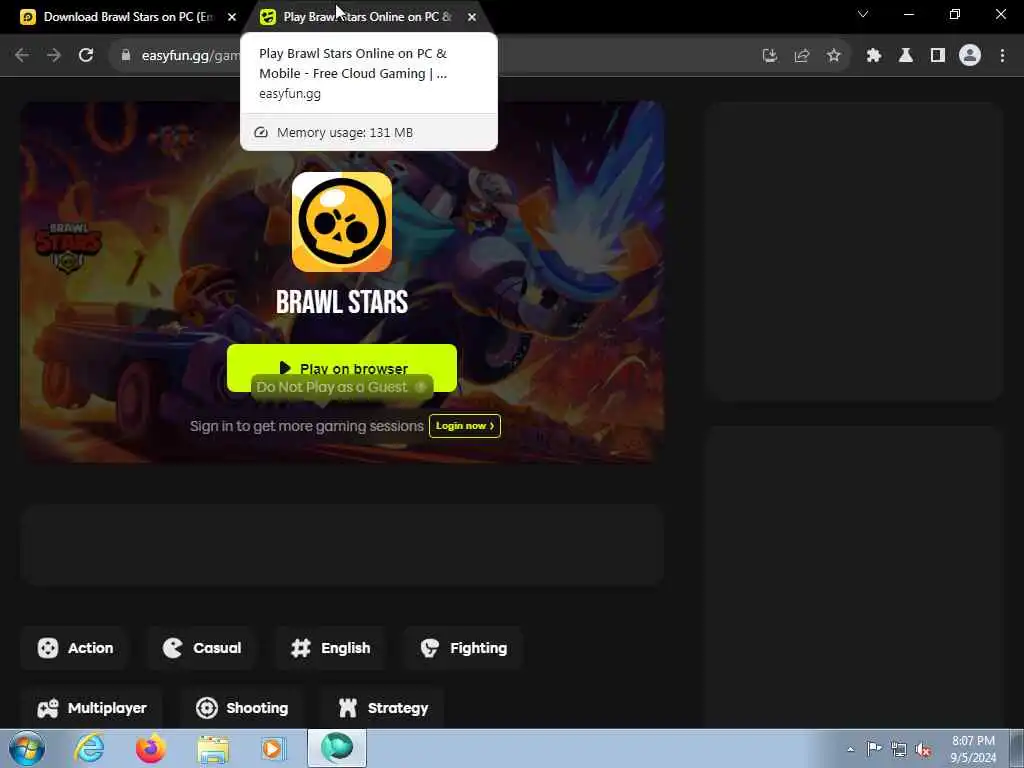Open the tab search chevron

tap(863, 14)
